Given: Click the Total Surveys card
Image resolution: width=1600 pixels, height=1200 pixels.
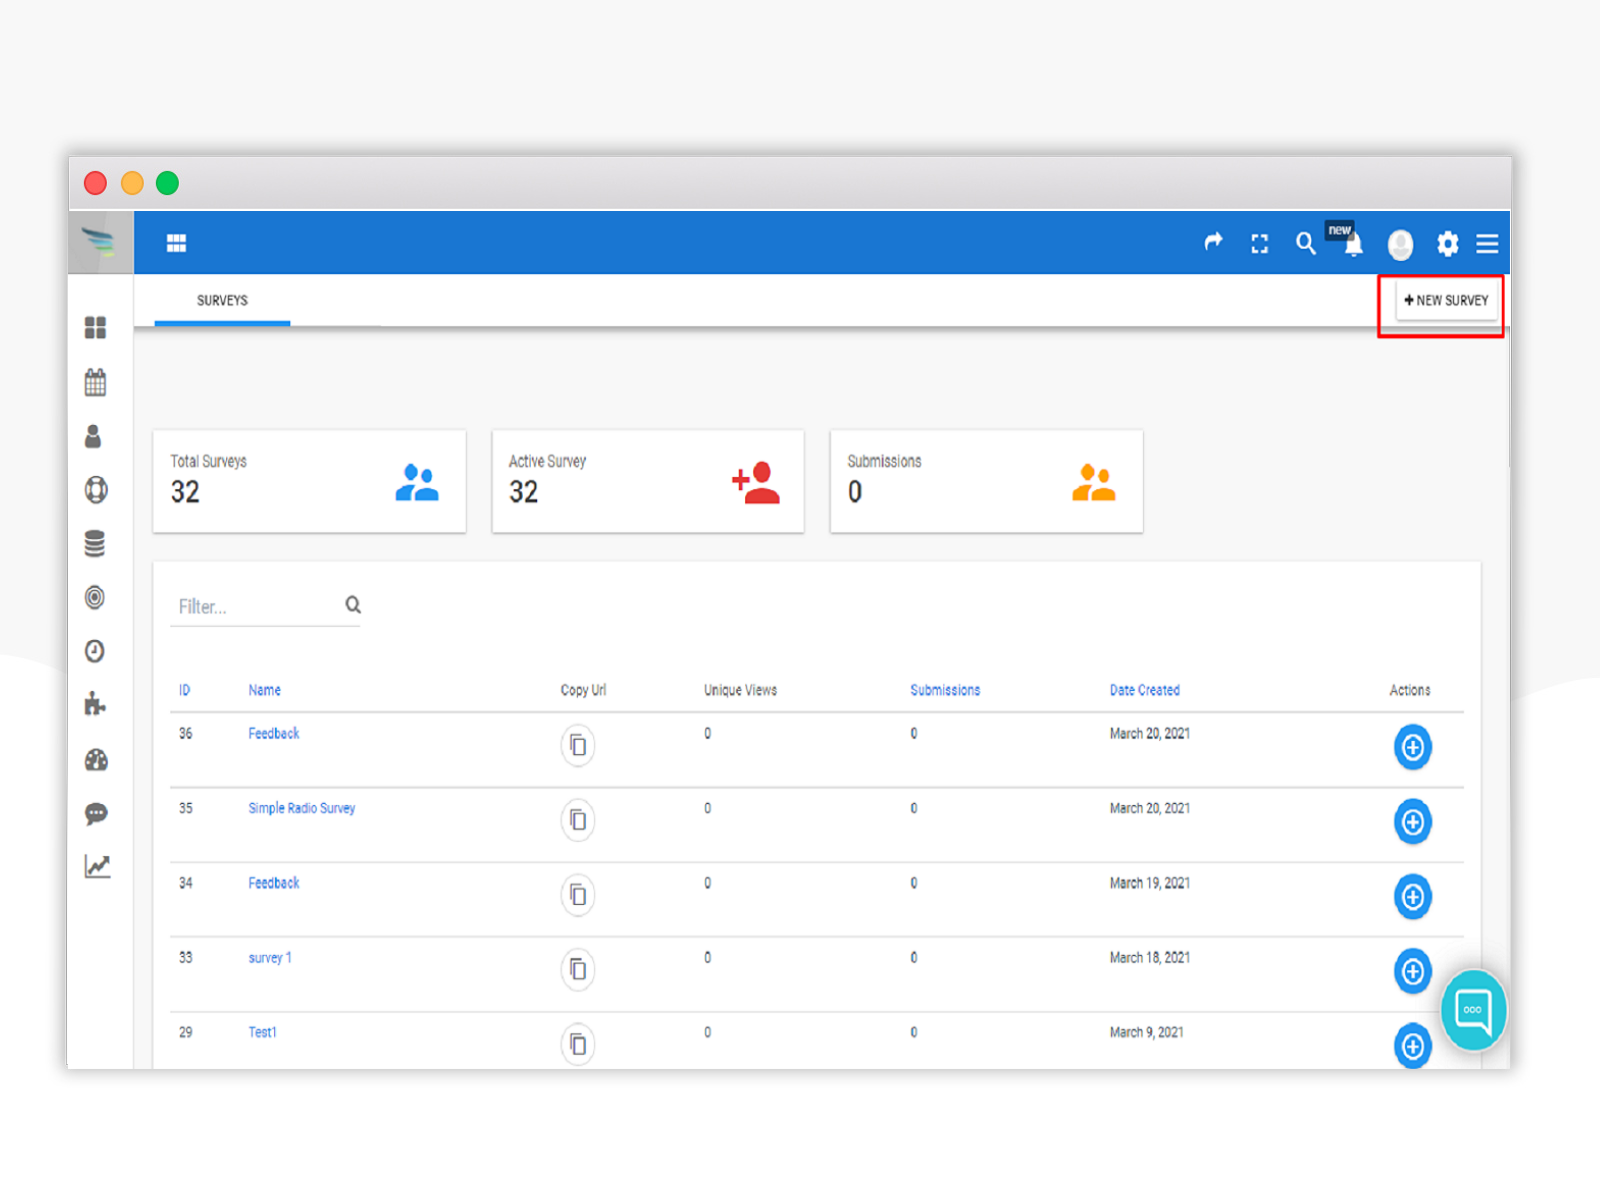Looking at the screenshot, I should (x=309, y=481).
